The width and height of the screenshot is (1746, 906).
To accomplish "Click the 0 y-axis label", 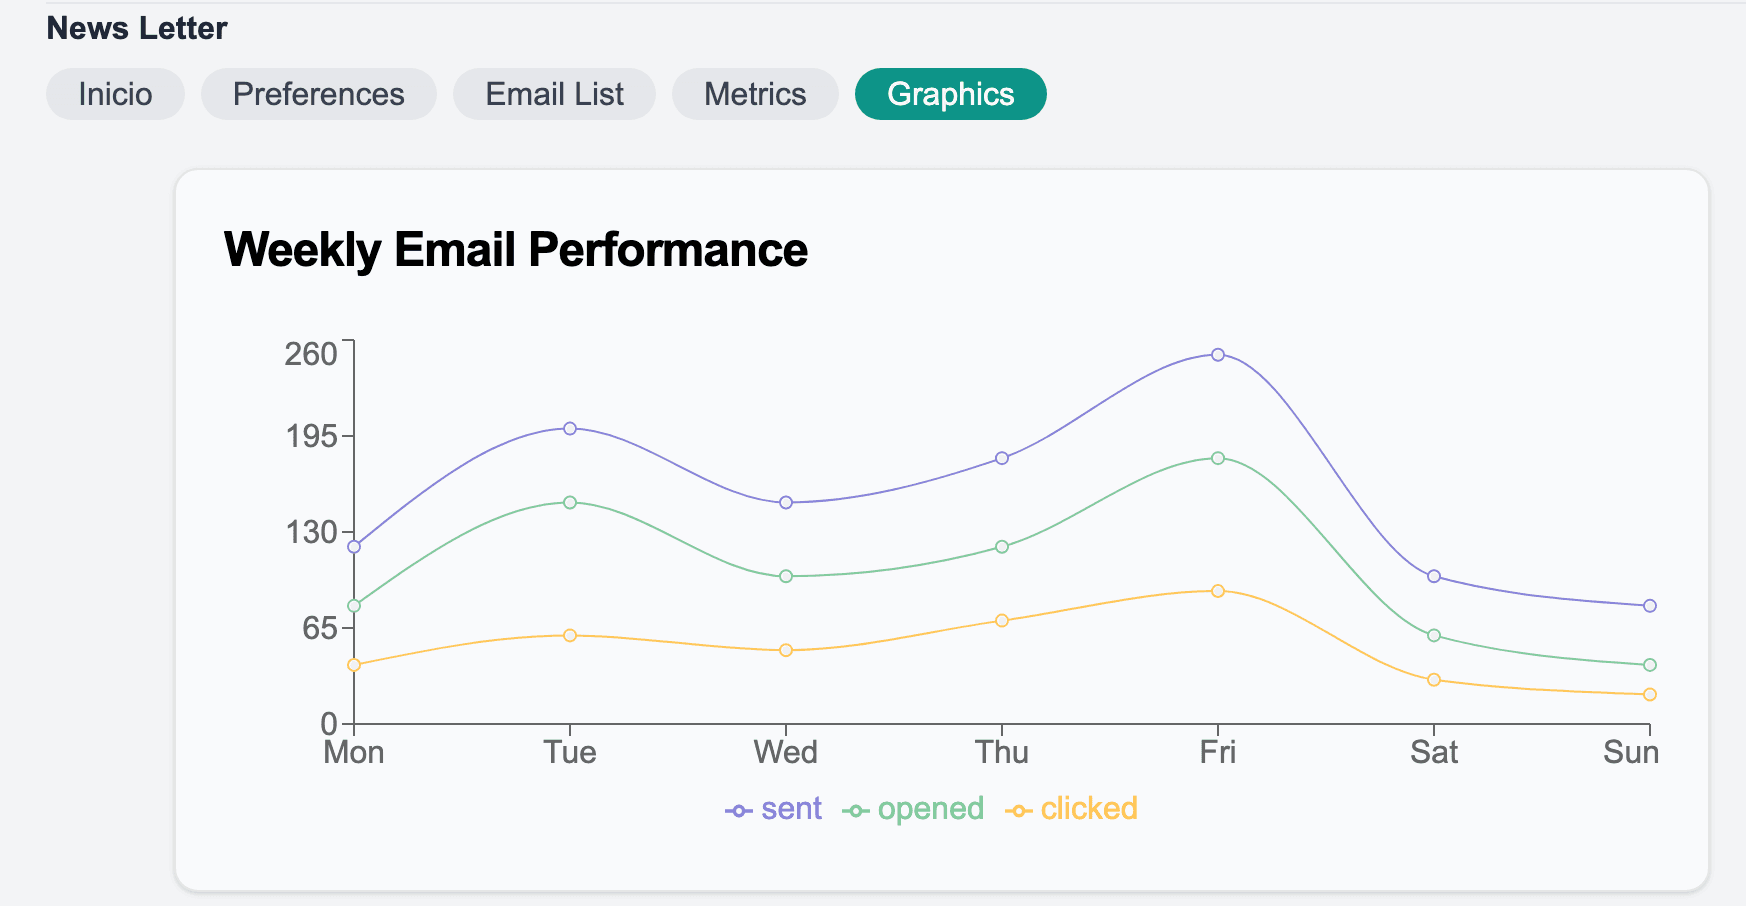I will click(x=329, y=723).
